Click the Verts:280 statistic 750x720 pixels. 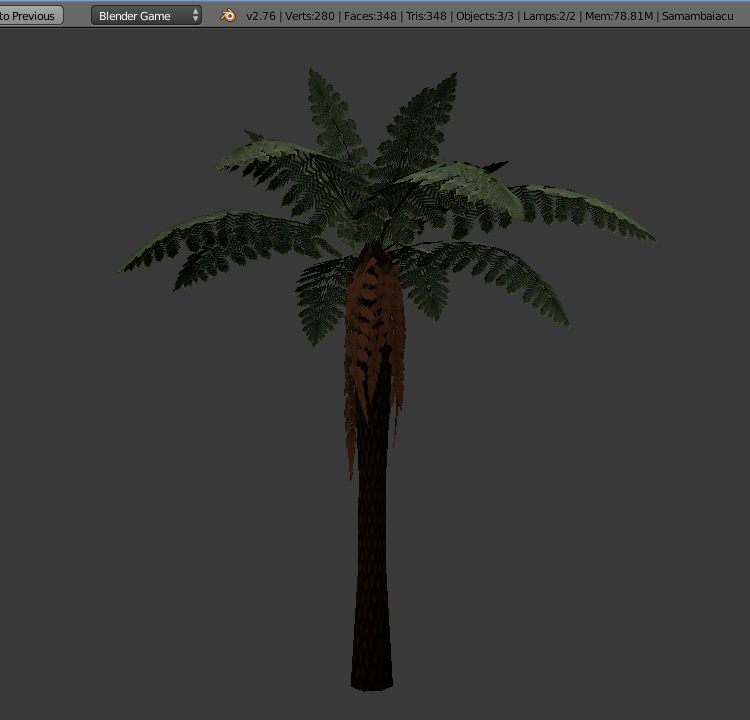pyautogui.click(x=309, y=16)
